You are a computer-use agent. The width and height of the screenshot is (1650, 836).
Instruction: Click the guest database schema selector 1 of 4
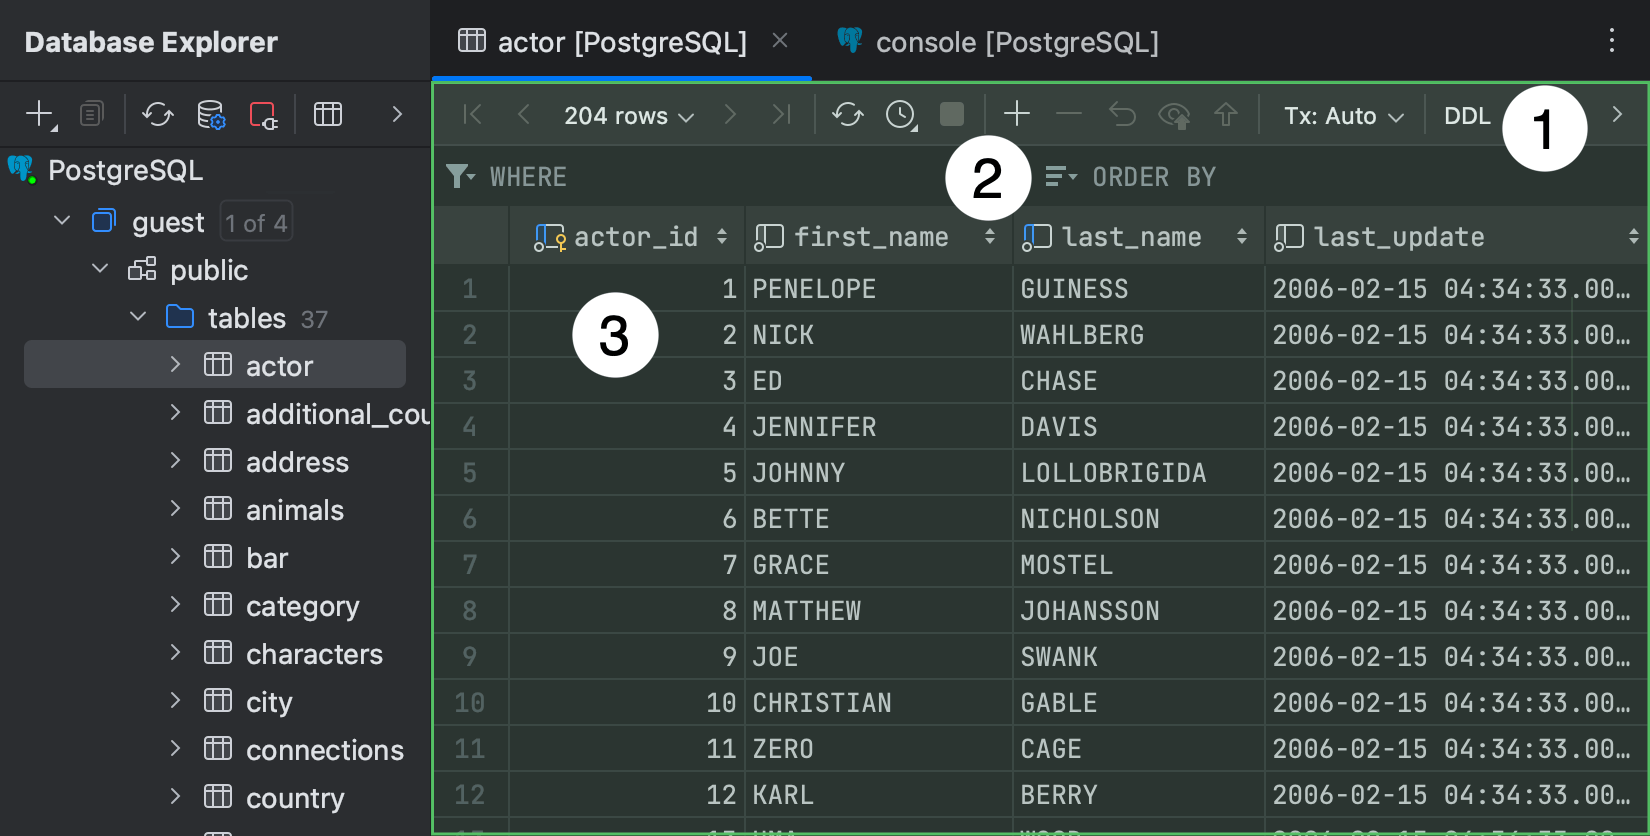(x=256, y=223)
